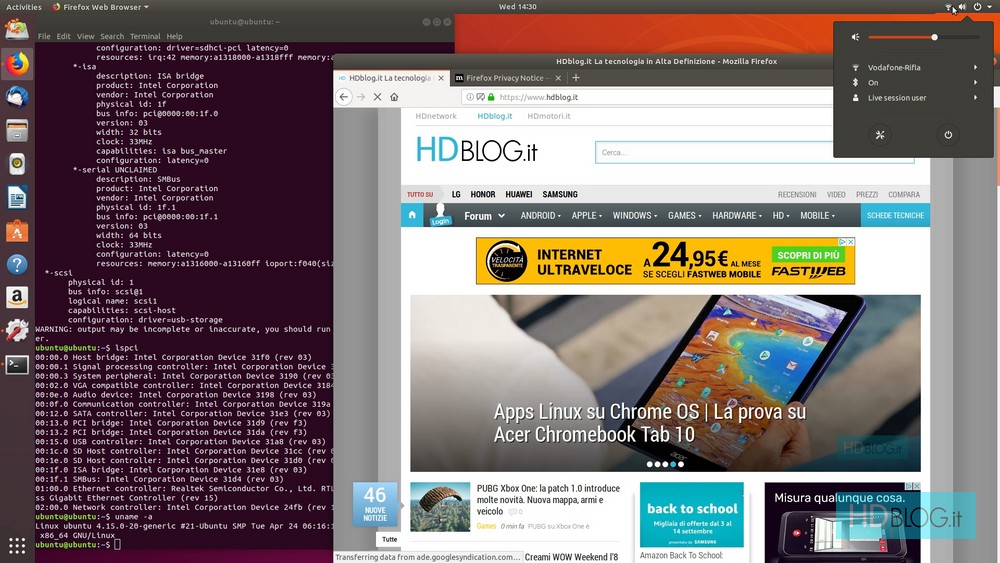Open Help icon in the dock
The width and height of the screenshot is (1000, 563).
[x=17, y=264]
